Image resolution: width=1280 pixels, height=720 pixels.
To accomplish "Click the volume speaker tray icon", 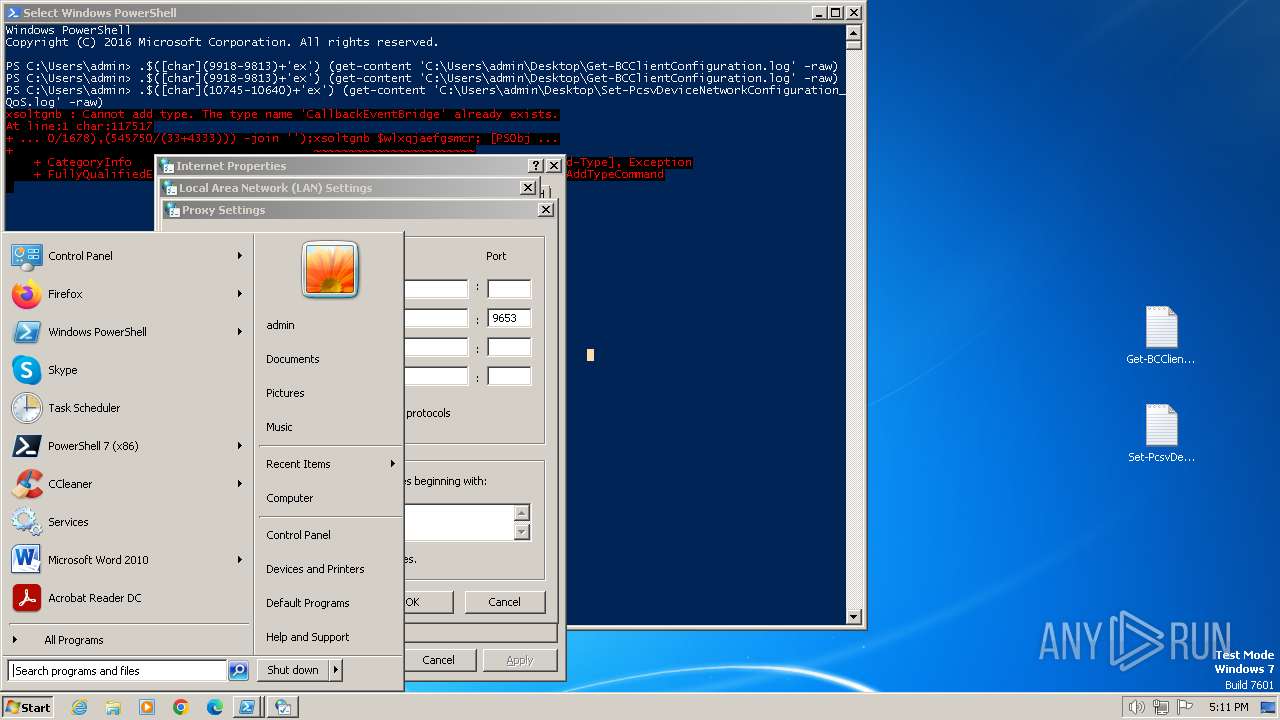I will coord(1136,707).
